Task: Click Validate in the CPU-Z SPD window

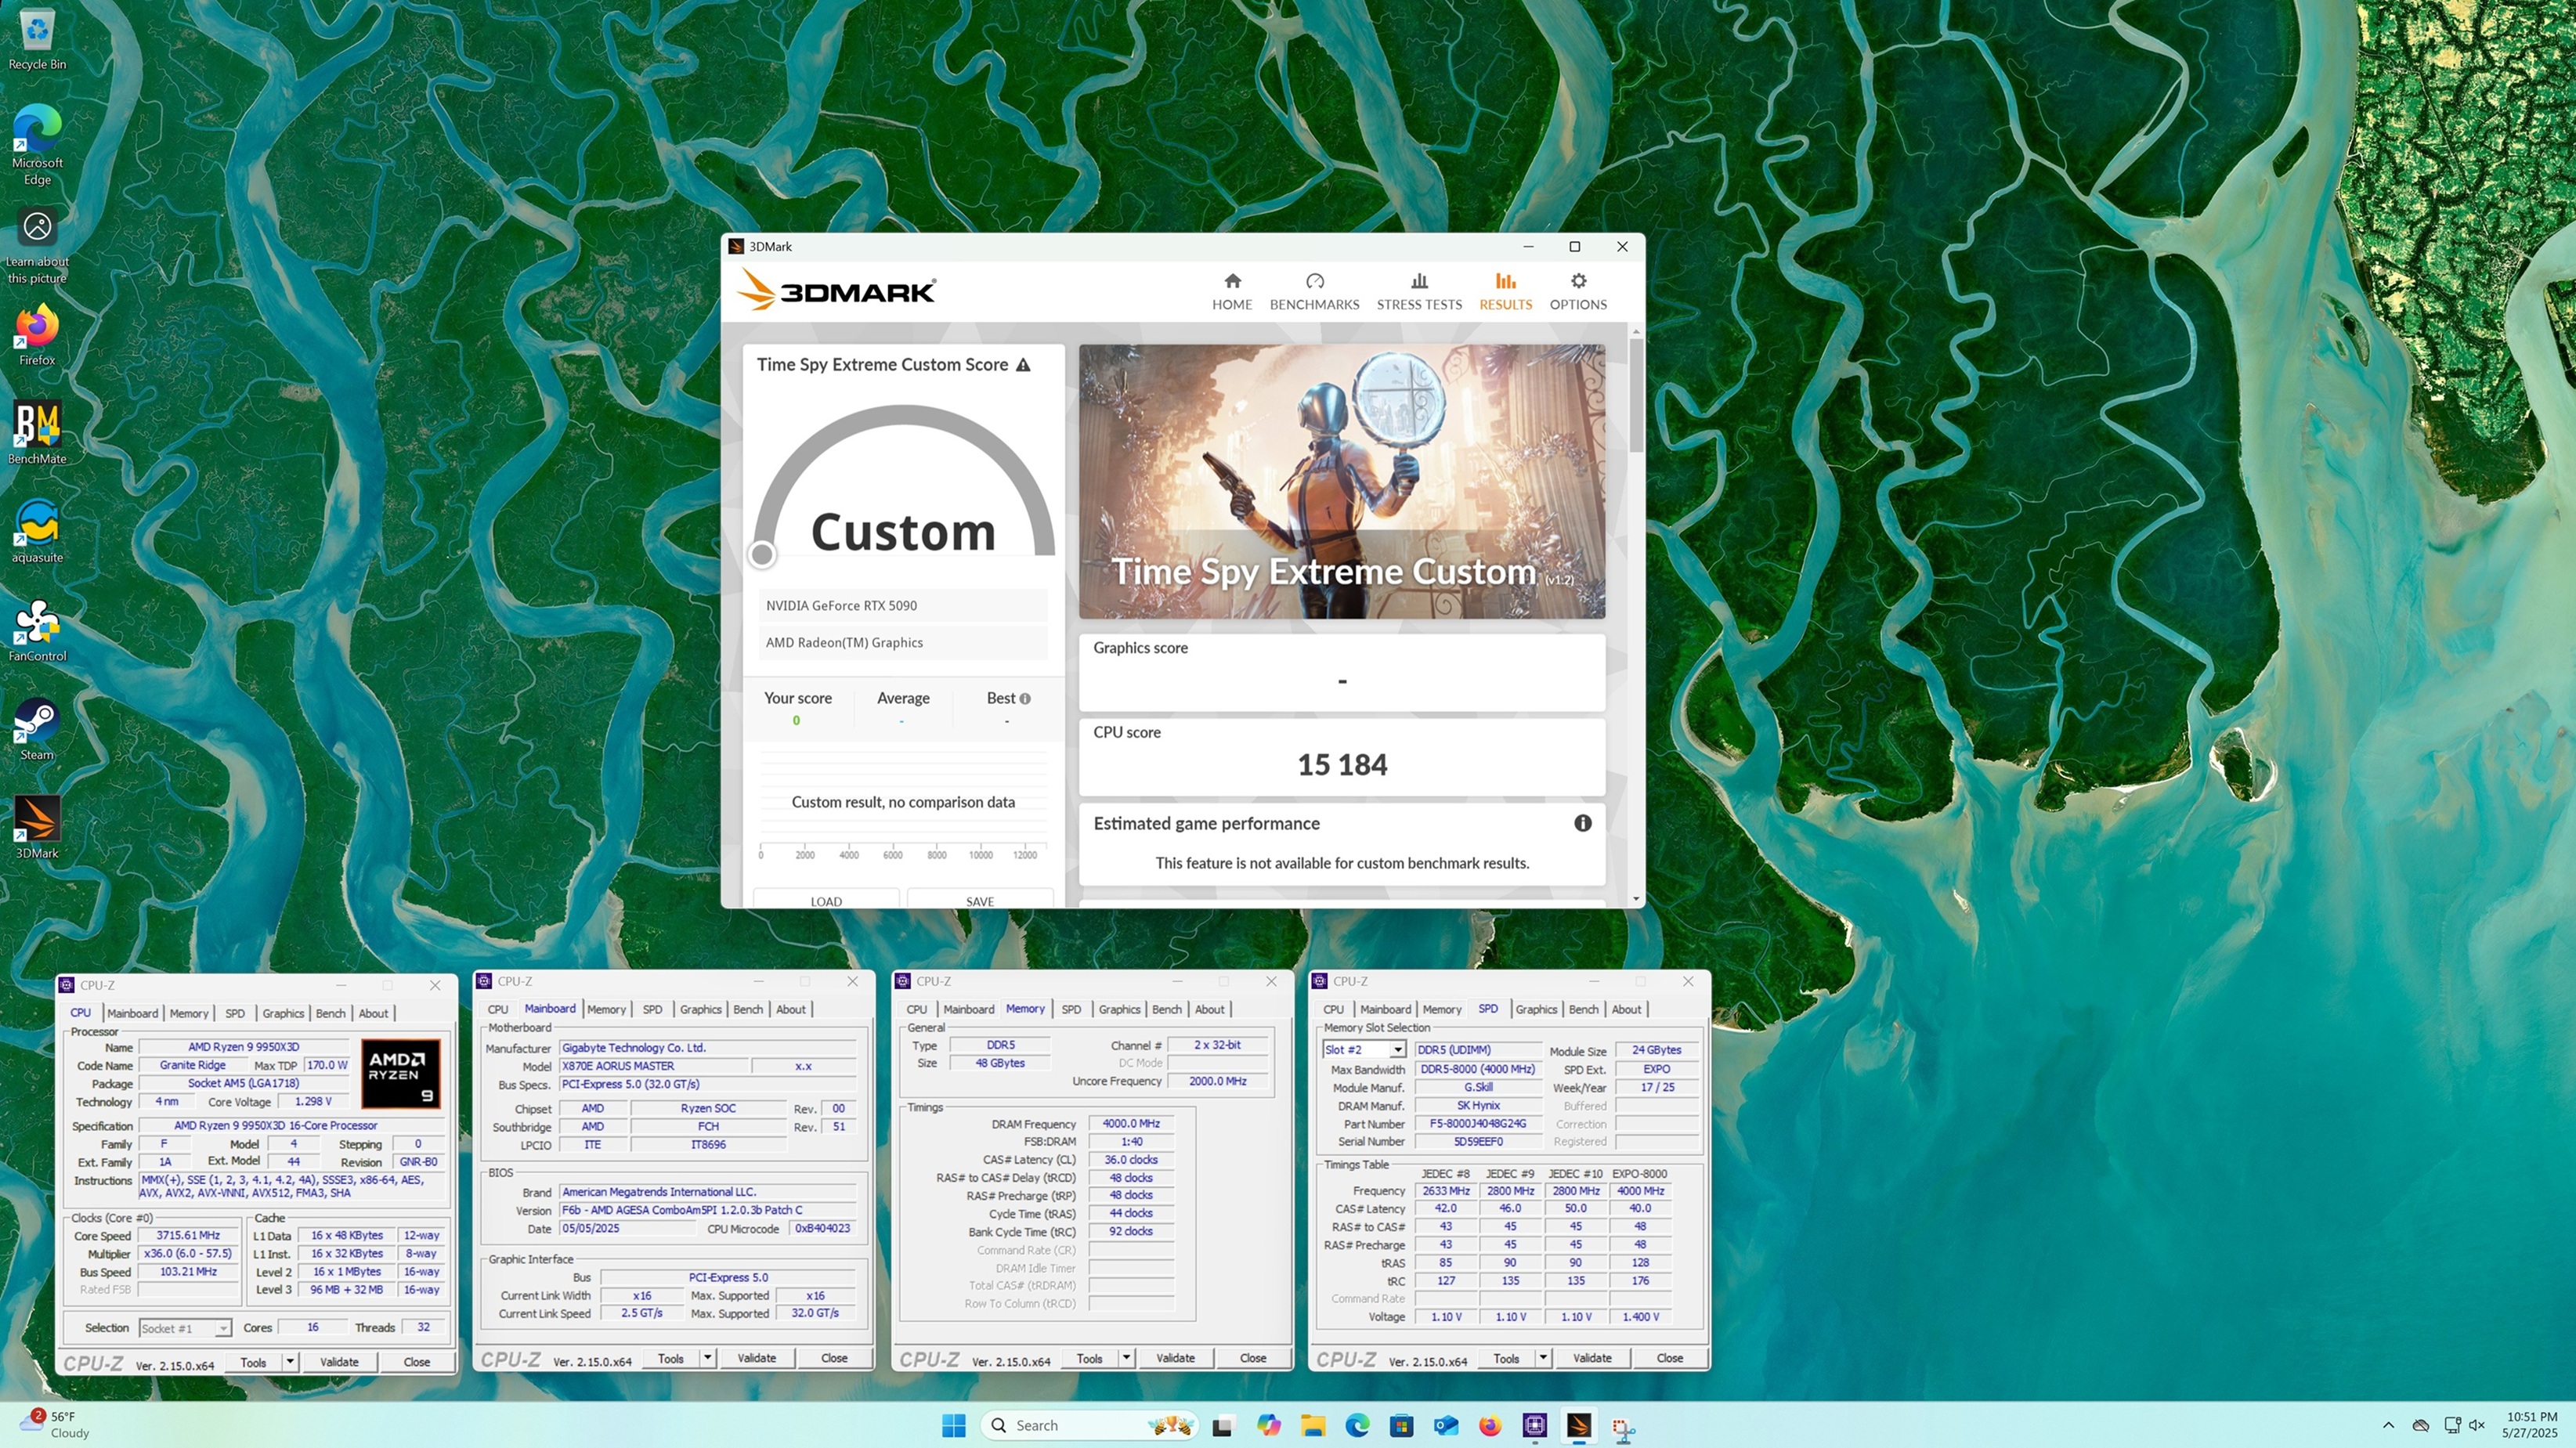Action: pos(1591,1358)
